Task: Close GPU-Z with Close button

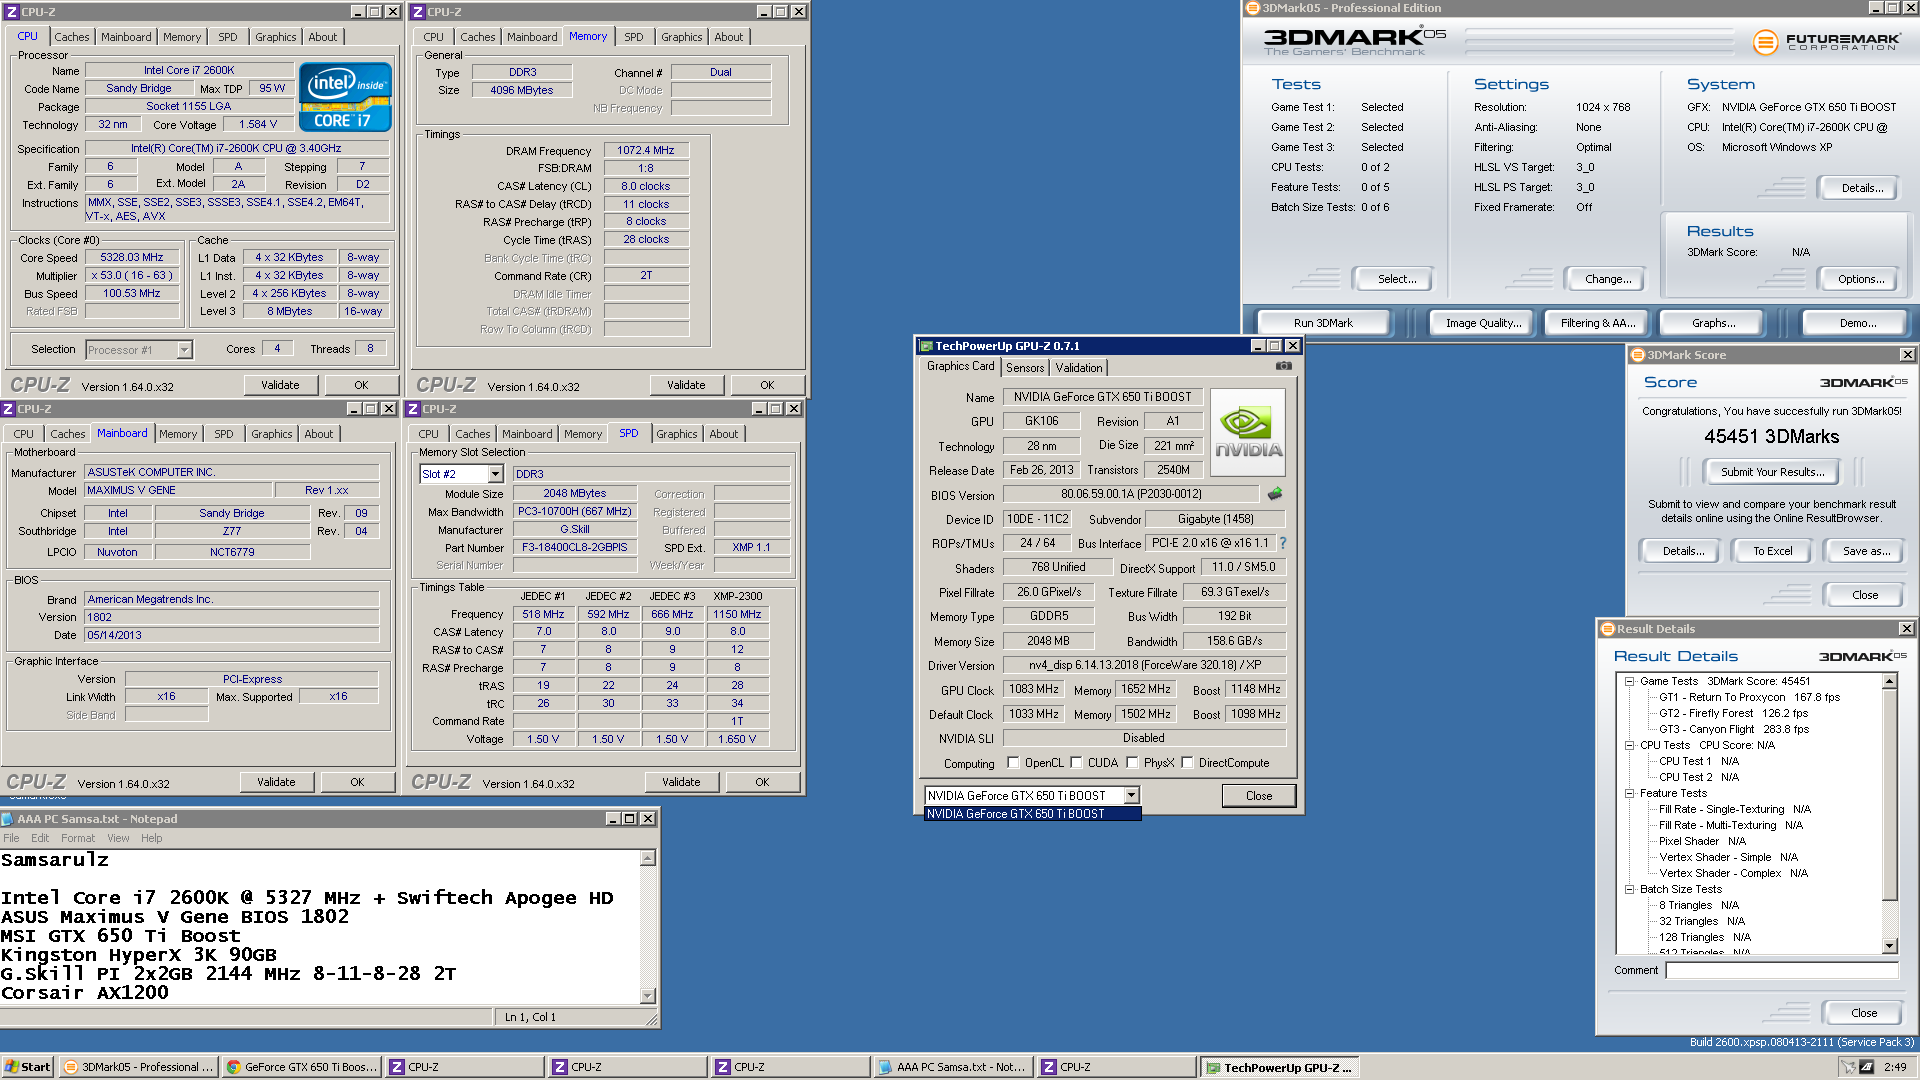Action: coord(1259,796)
